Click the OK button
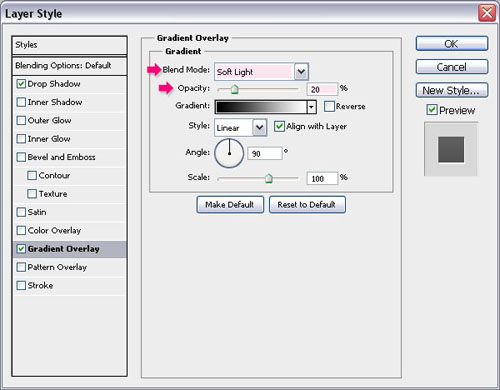The height and width of the screenshot is (390, 500). tap(452, 44)
